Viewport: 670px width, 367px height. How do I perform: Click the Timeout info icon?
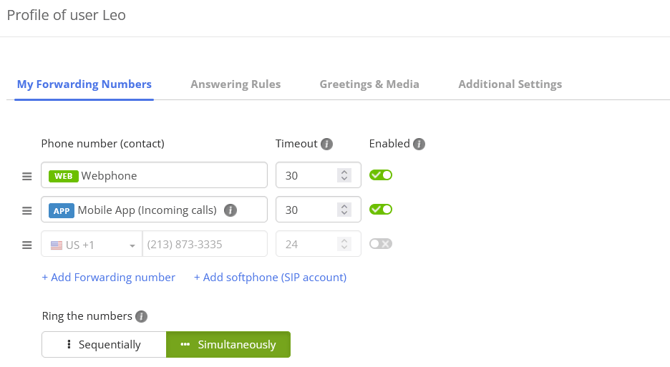click(327, 144)
